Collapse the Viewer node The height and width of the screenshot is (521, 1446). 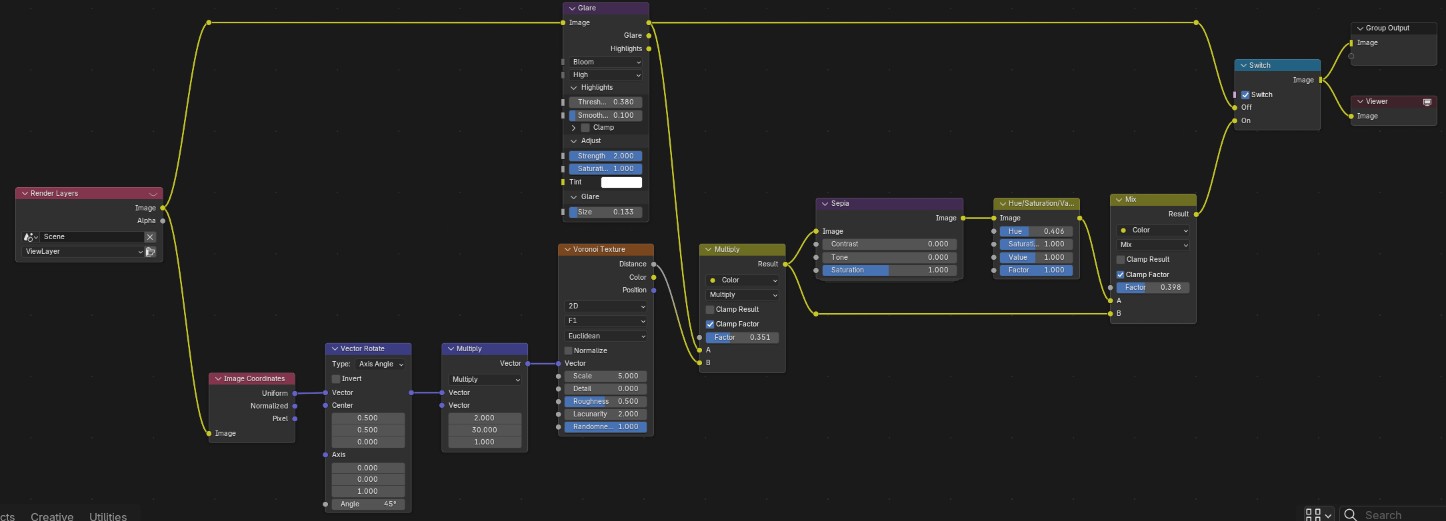coord(1360,102)
